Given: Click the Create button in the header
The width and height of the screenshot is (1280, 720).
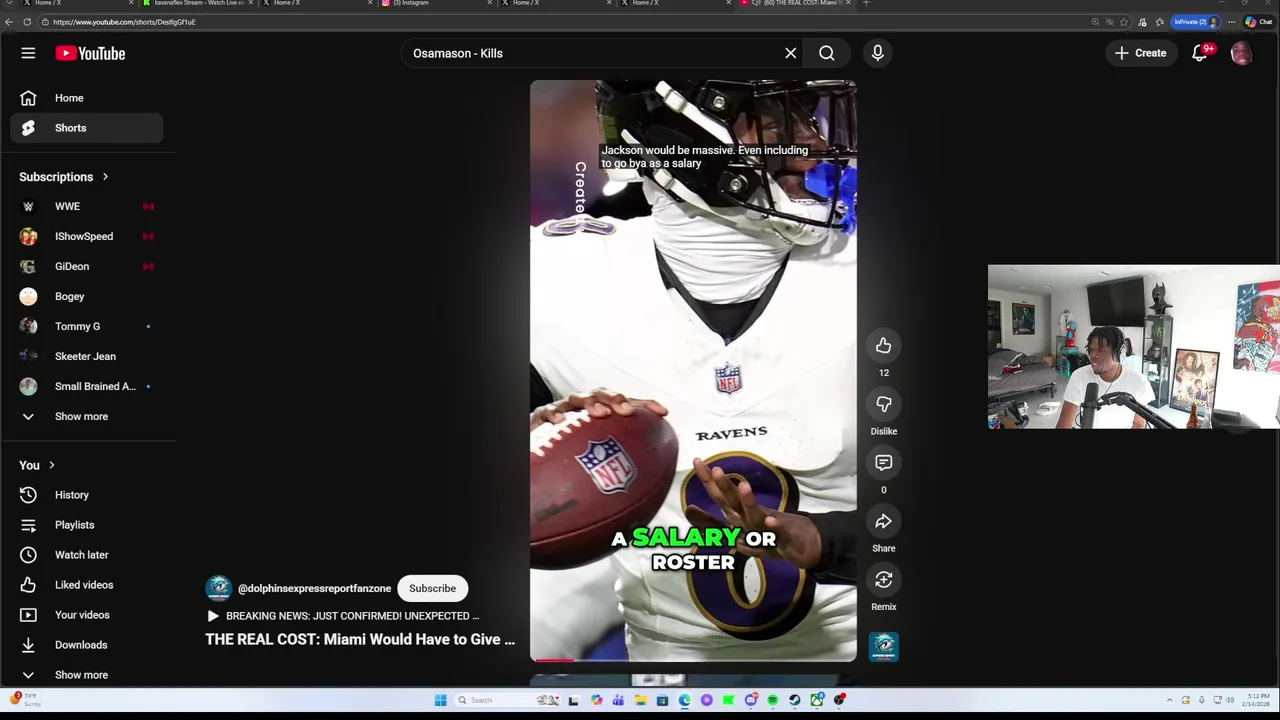Looking at the screenshot, I should pos(1140,53).
